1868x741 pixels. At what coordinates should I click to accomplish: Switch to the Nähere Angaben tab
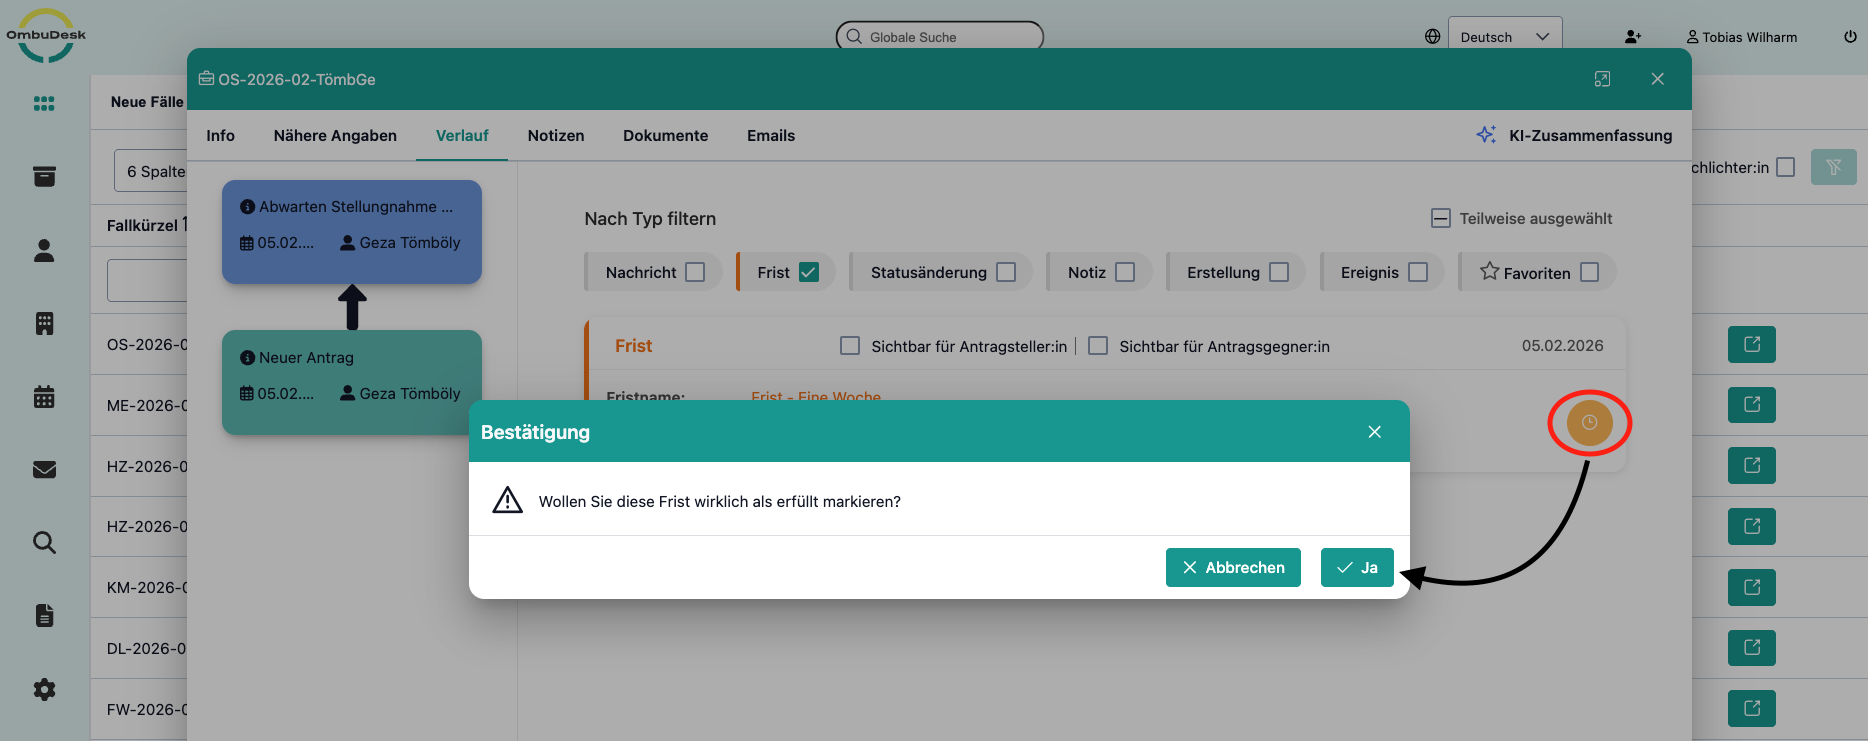click(335, 136)
